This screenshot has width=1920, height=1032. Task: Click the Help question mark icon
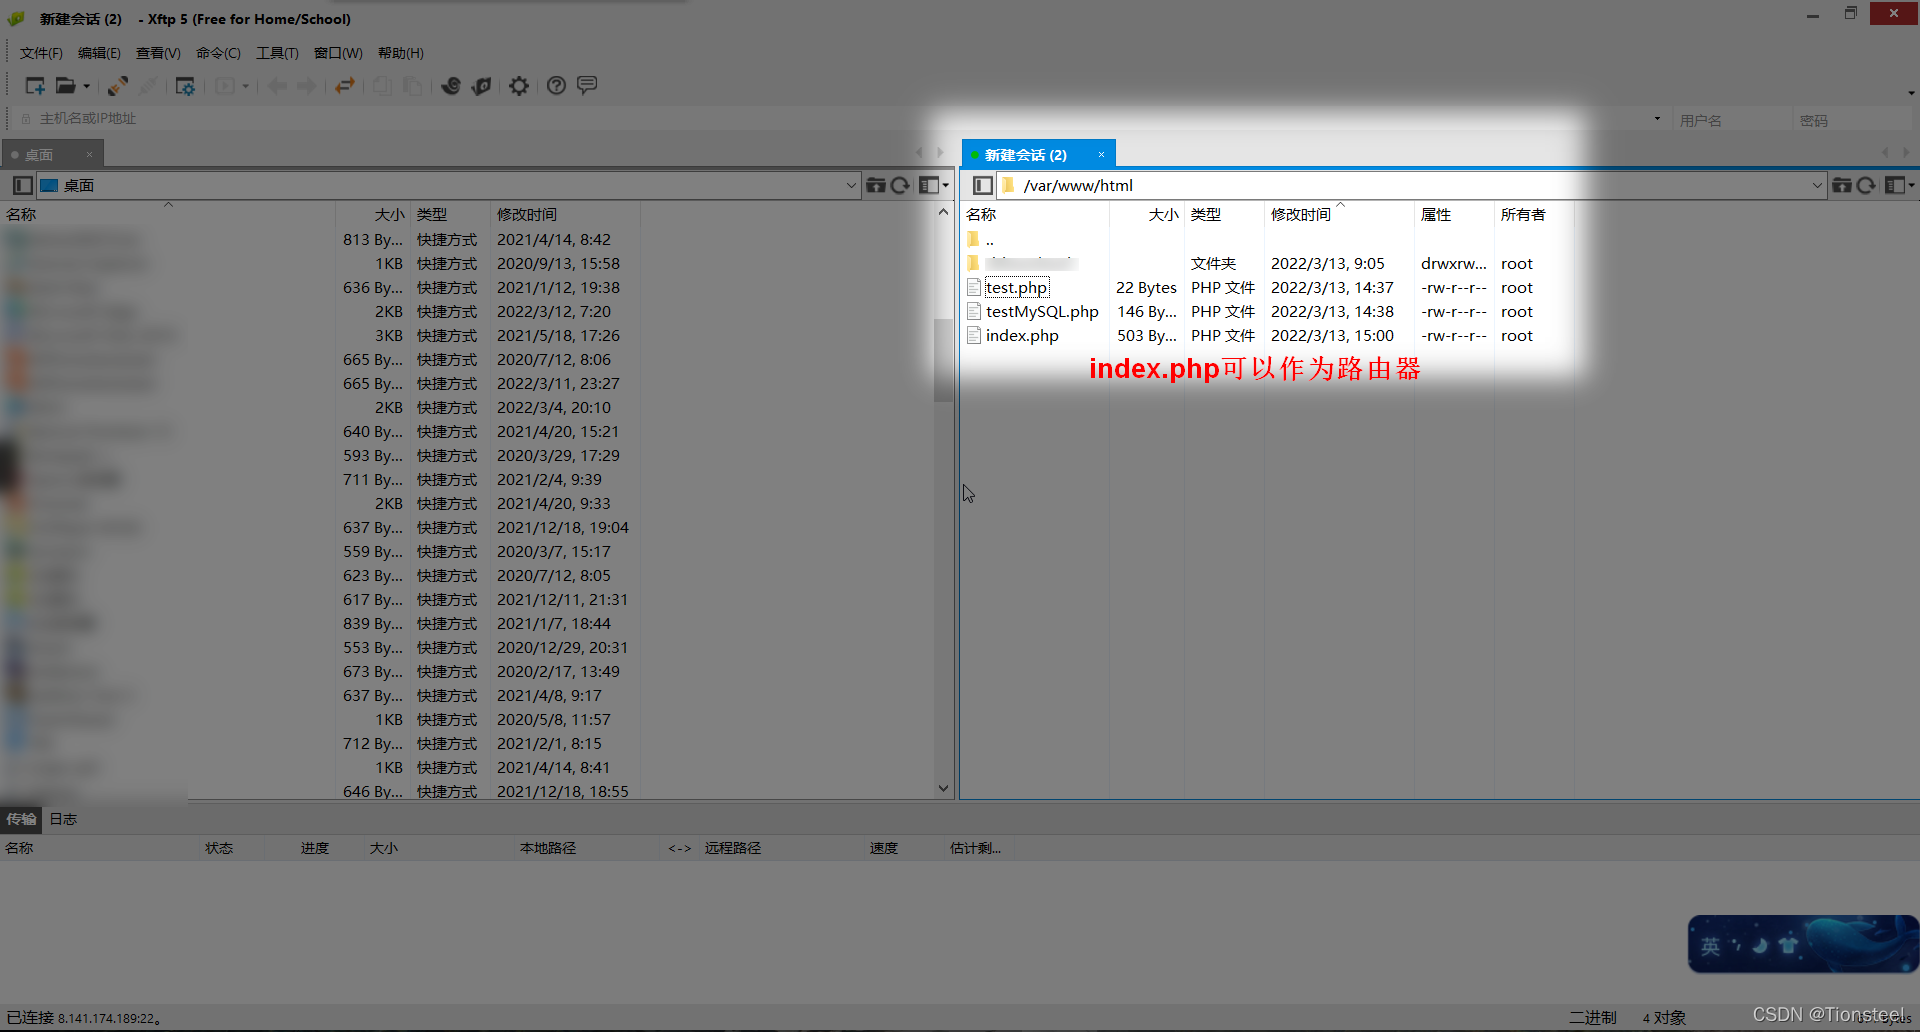click(x=556, y=86)
